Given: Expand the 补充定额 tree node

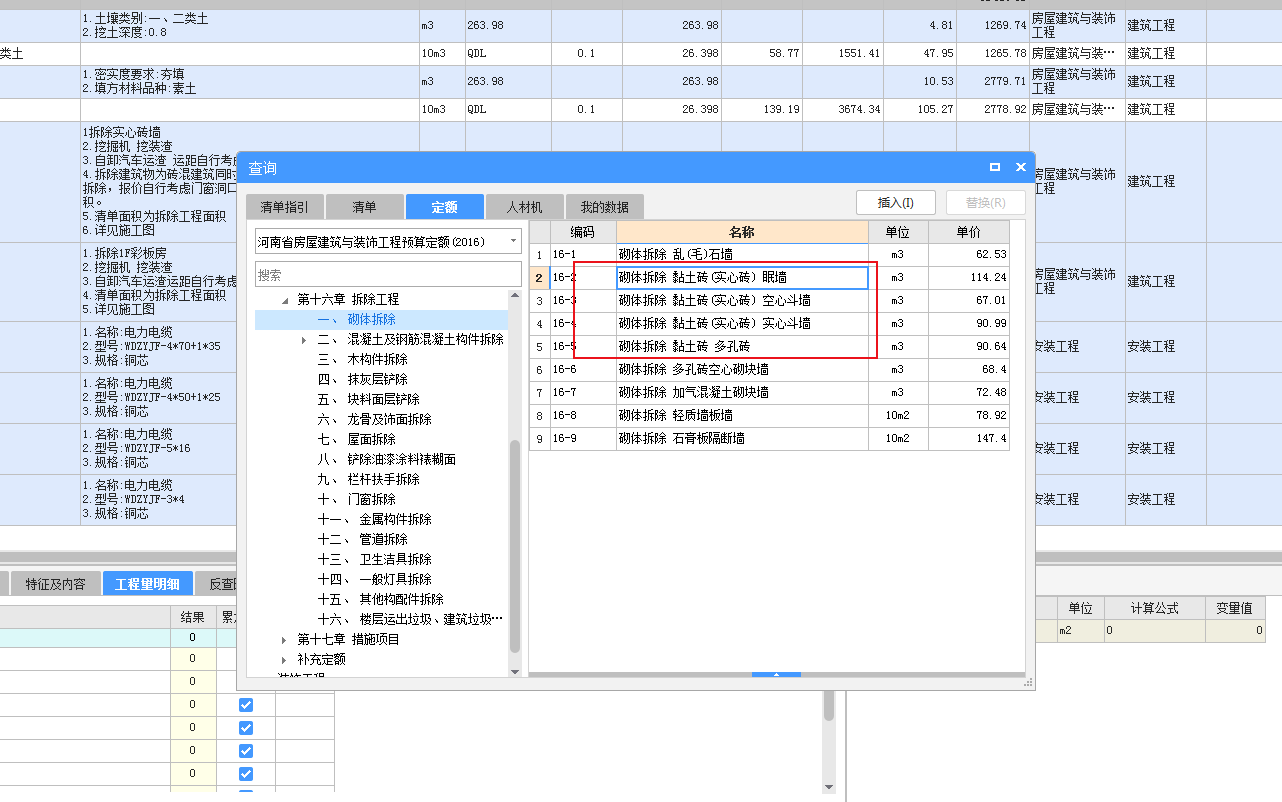Looking at the screenshot, I should coord(285,659).
